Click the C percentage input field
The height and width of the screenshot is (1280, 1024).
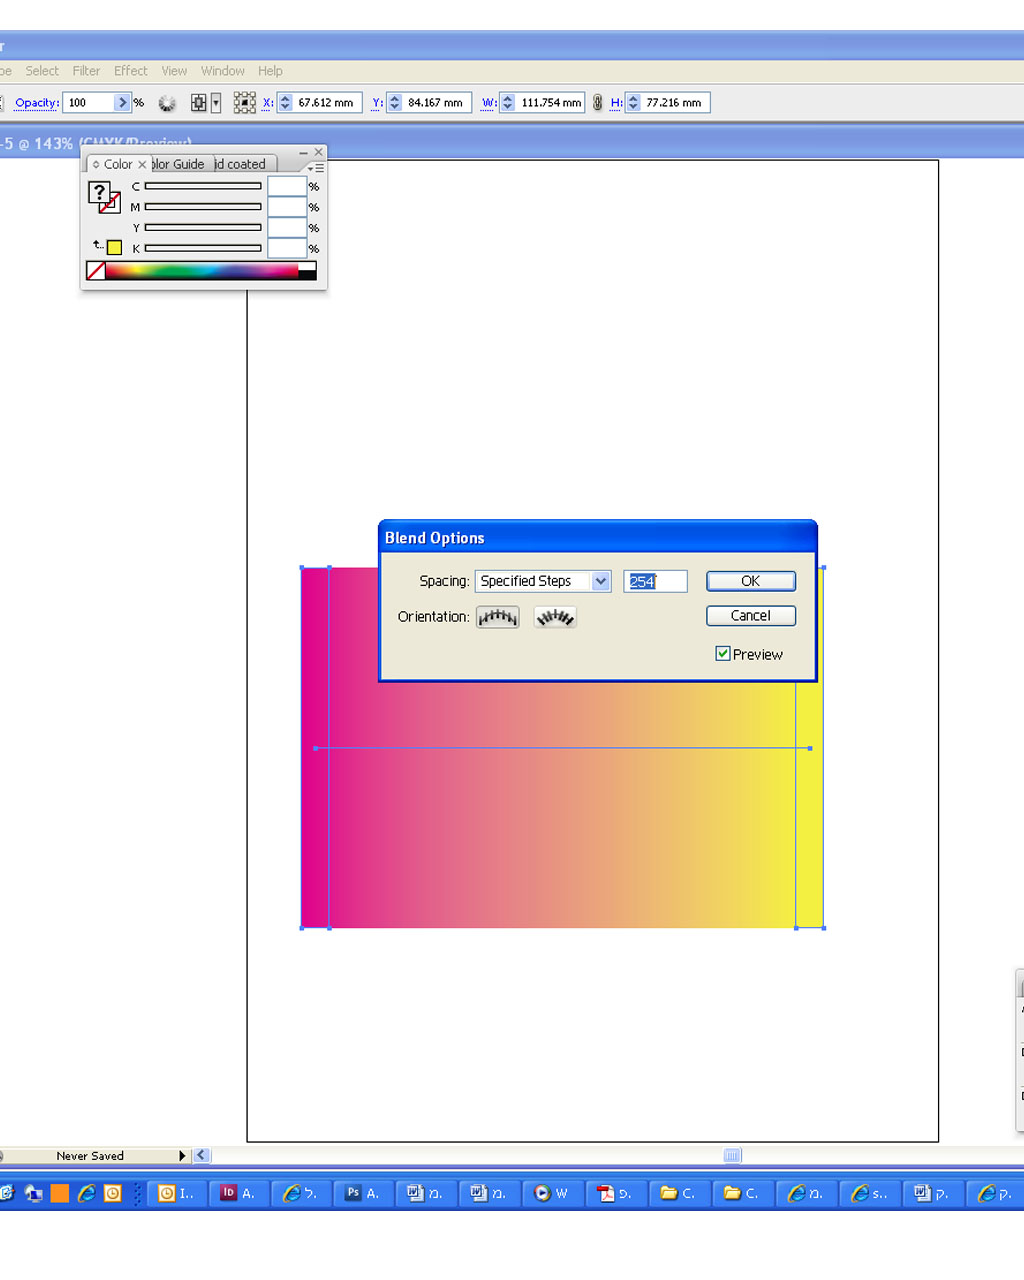click(x=287, y=186)
